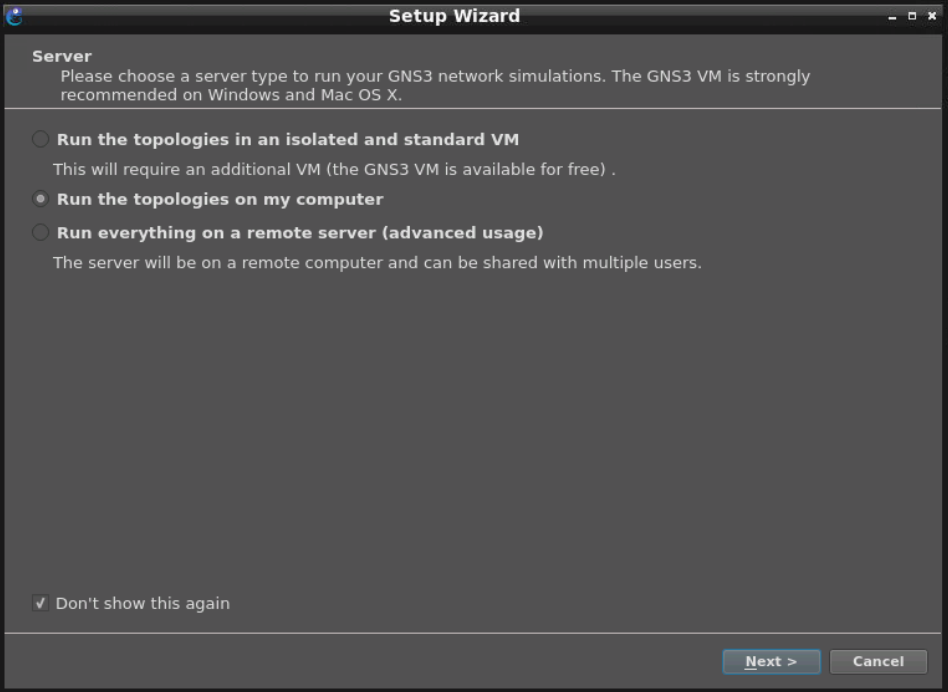Cancel the Setup Wizard
The image size is (948, 692).
click(878, 662)
